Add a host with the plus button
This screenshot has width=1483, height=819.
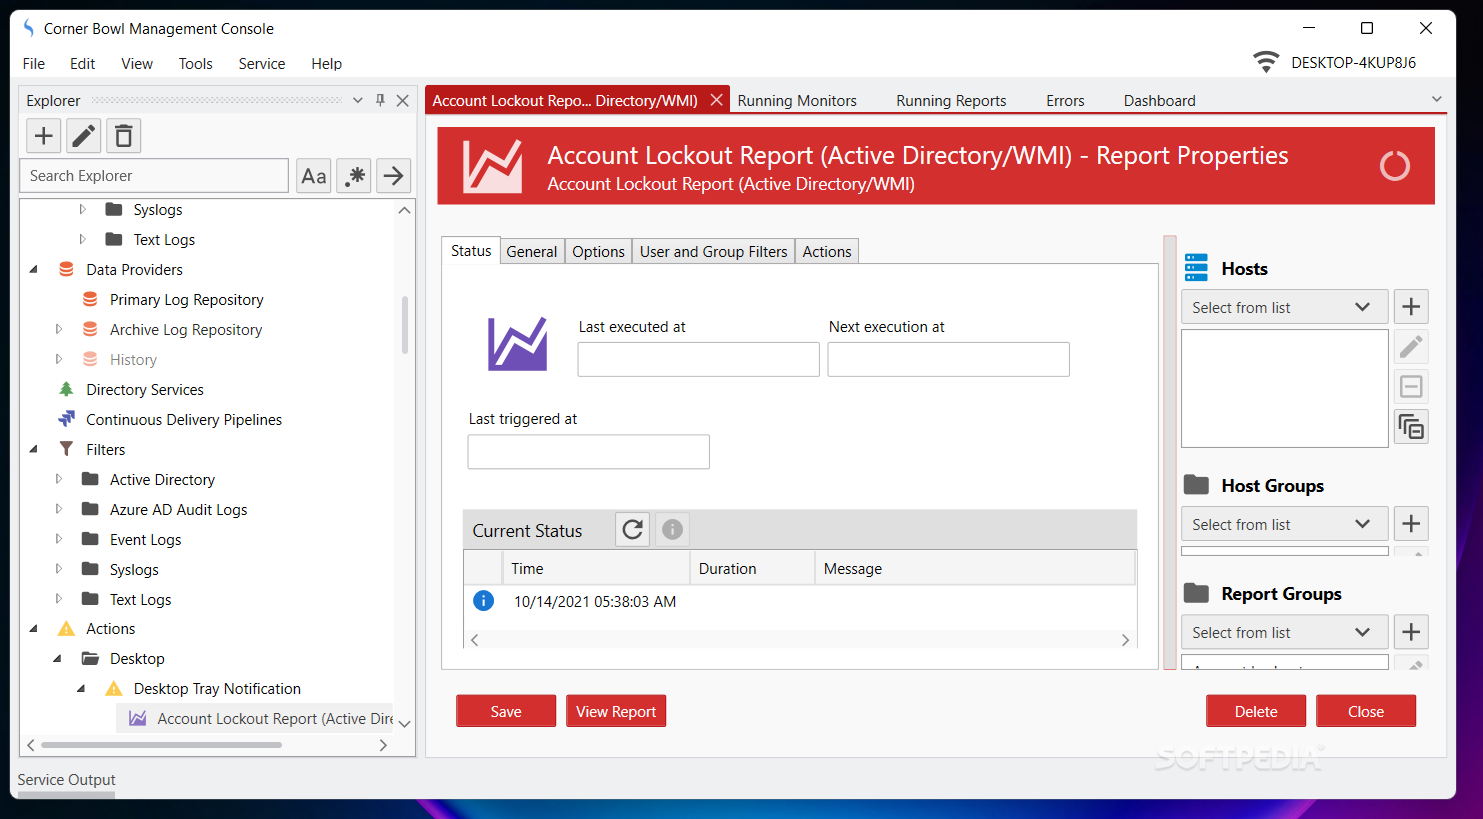tap(1411, 307)
